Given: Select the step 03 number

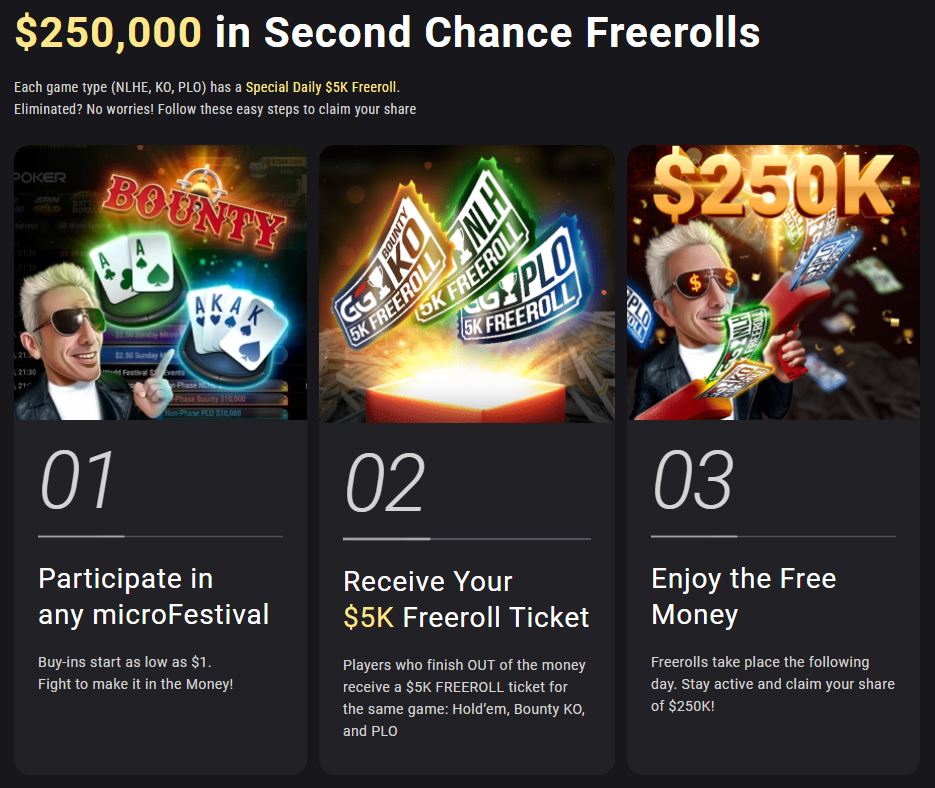Looking at the screenshot, I should (x=692, y=480).
